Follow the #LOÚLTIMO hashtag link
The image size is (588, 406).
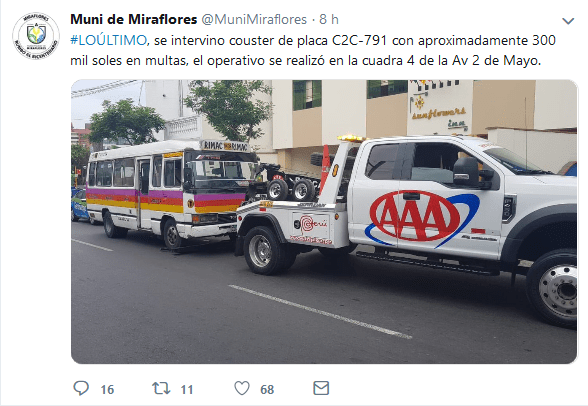108,40
